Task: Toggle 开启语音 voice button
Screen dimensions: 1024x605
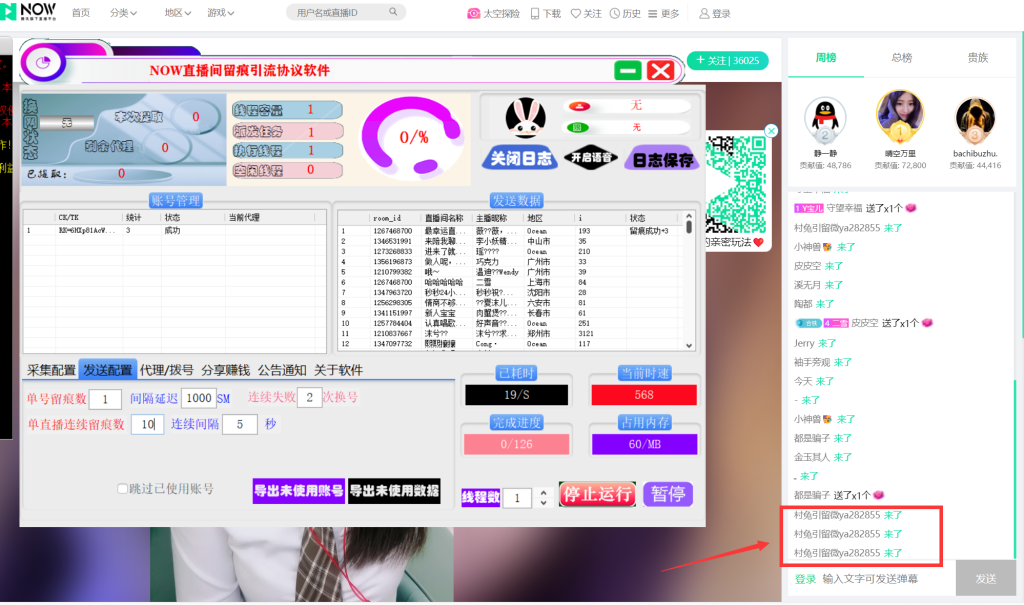Action: click(x=590, y=158)
